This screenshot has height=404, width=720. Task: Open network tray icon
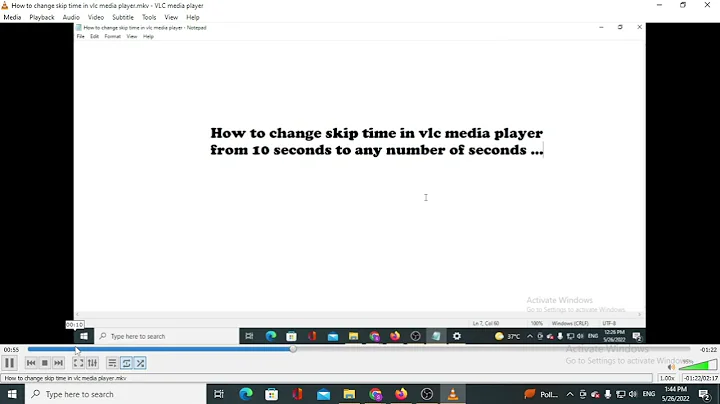620,394
